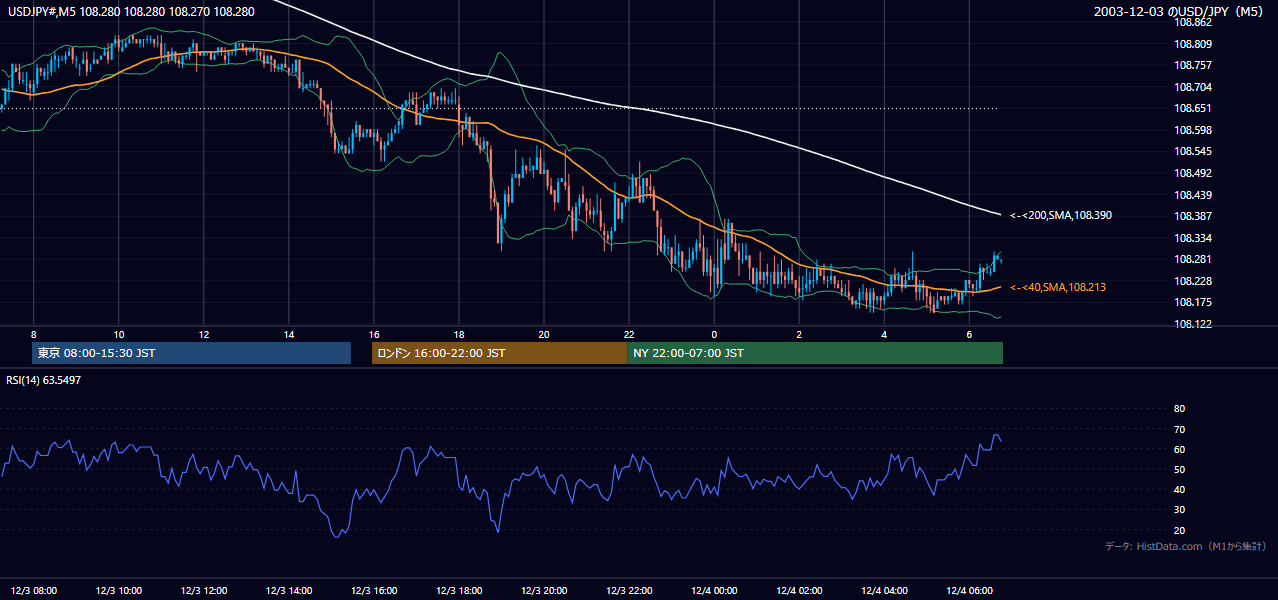The width and height of the screenshot is (1278, 600).
Task: Click hour label 22 under the price chart
Action: 628,334
